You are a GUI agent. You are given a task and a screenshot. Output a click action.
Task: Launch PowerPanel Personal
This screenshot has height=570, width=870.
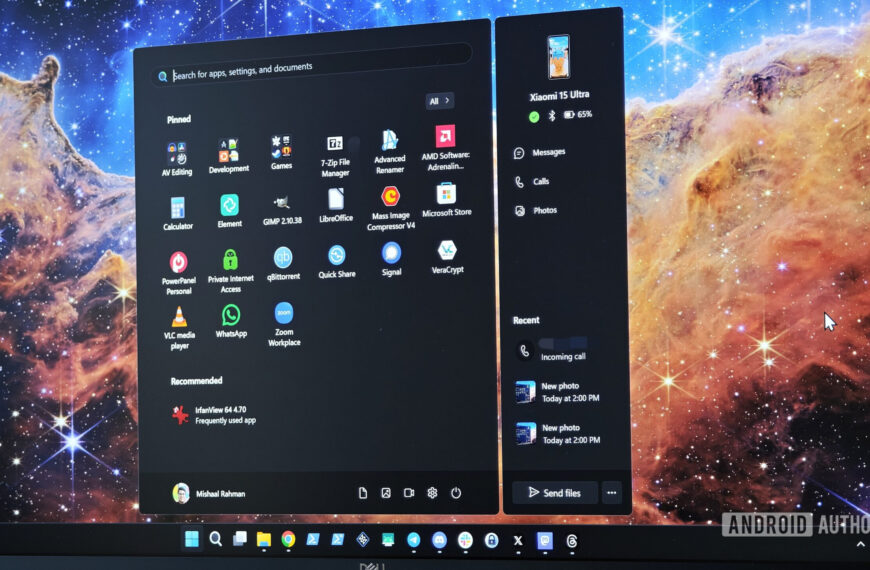(179, 273)
